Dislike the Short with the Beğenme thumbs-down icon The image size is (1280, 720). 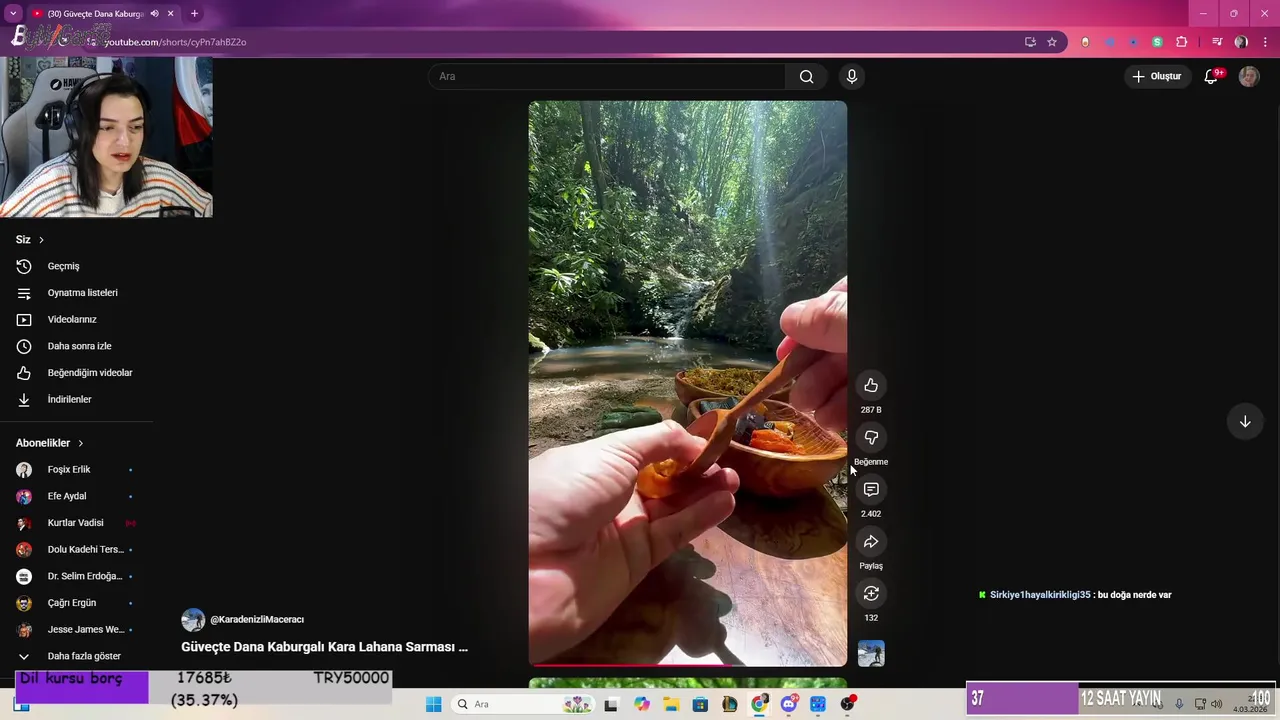871,437
